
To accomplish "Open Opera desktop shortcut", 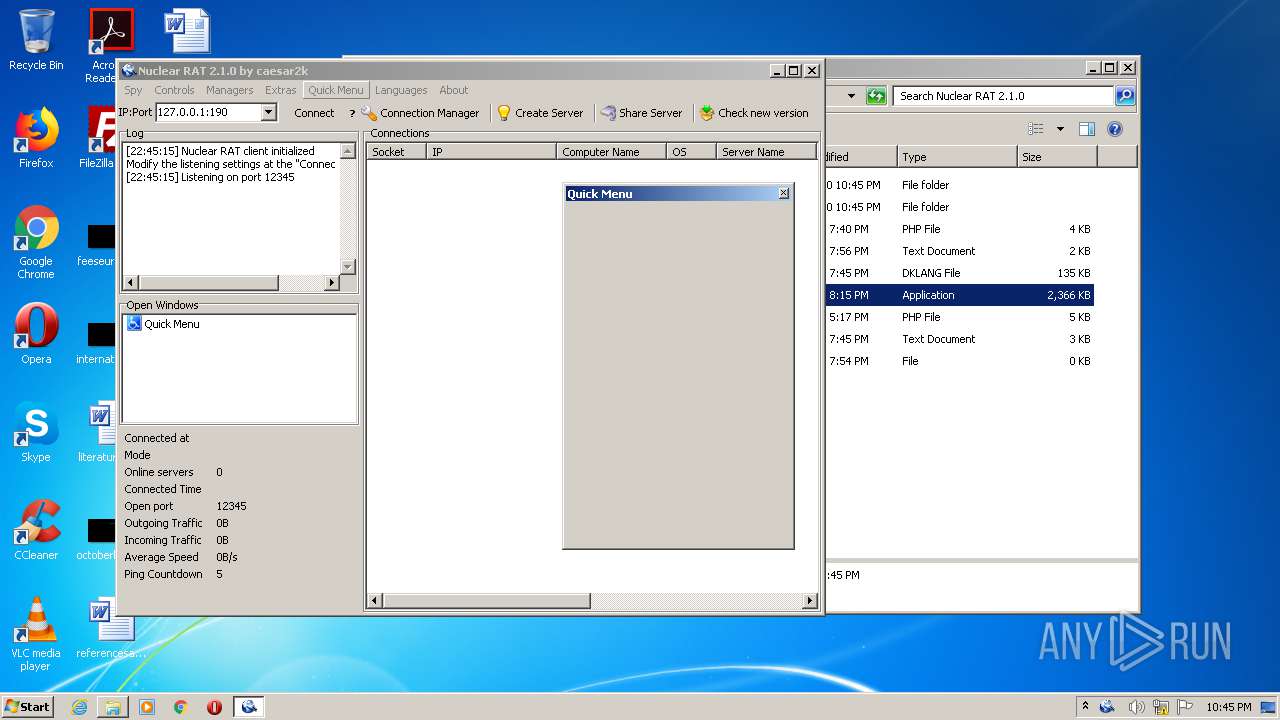I will pyautogui.click(x=36, y=334).
